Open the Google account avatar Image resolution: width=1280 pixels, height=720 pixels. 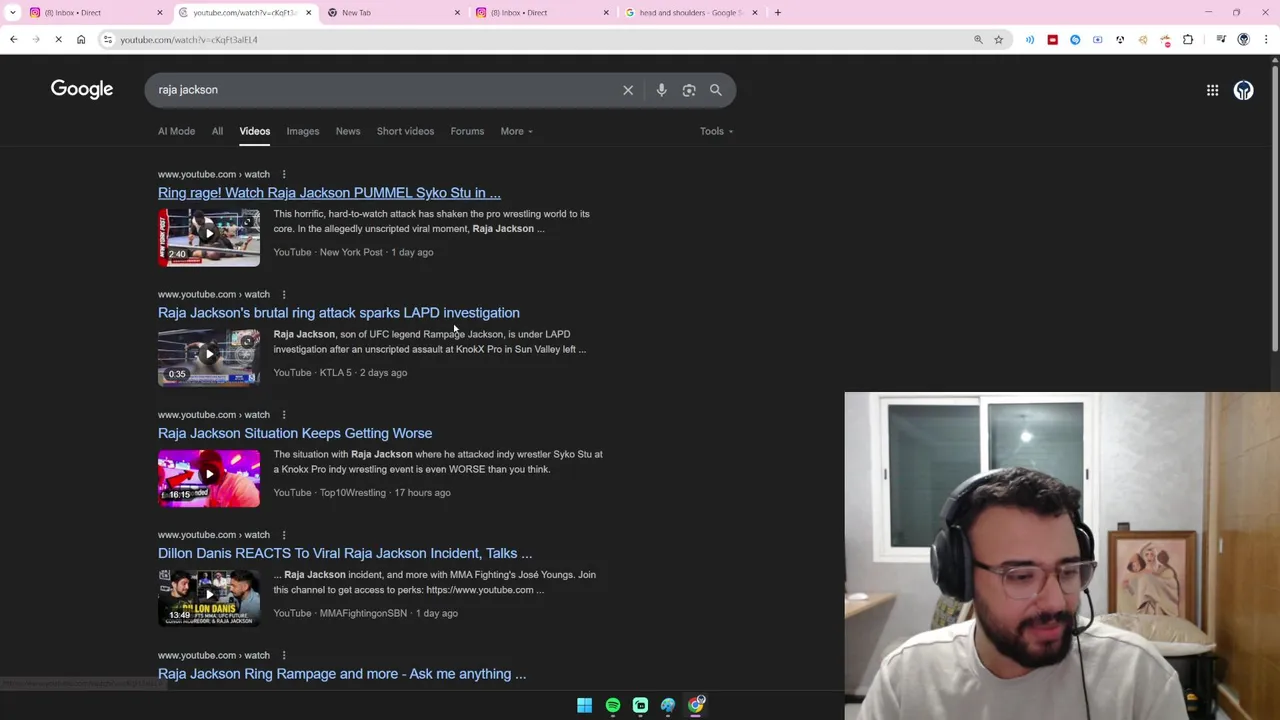pyautogui.click(x=1243, y=90)
